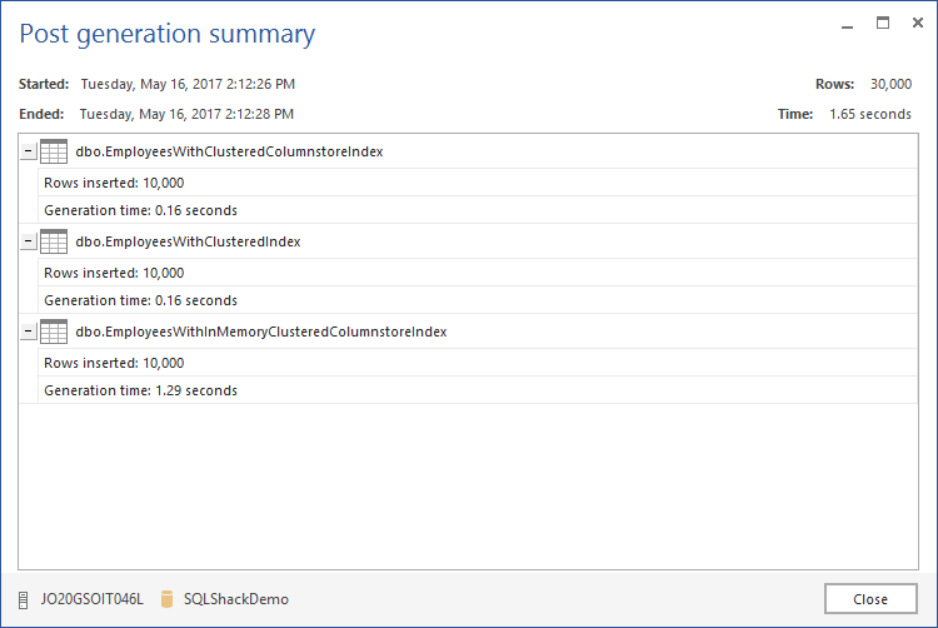The image size is (938, 628).
Task: Click the SQLShackDemo database label
Action: point(236,600)
